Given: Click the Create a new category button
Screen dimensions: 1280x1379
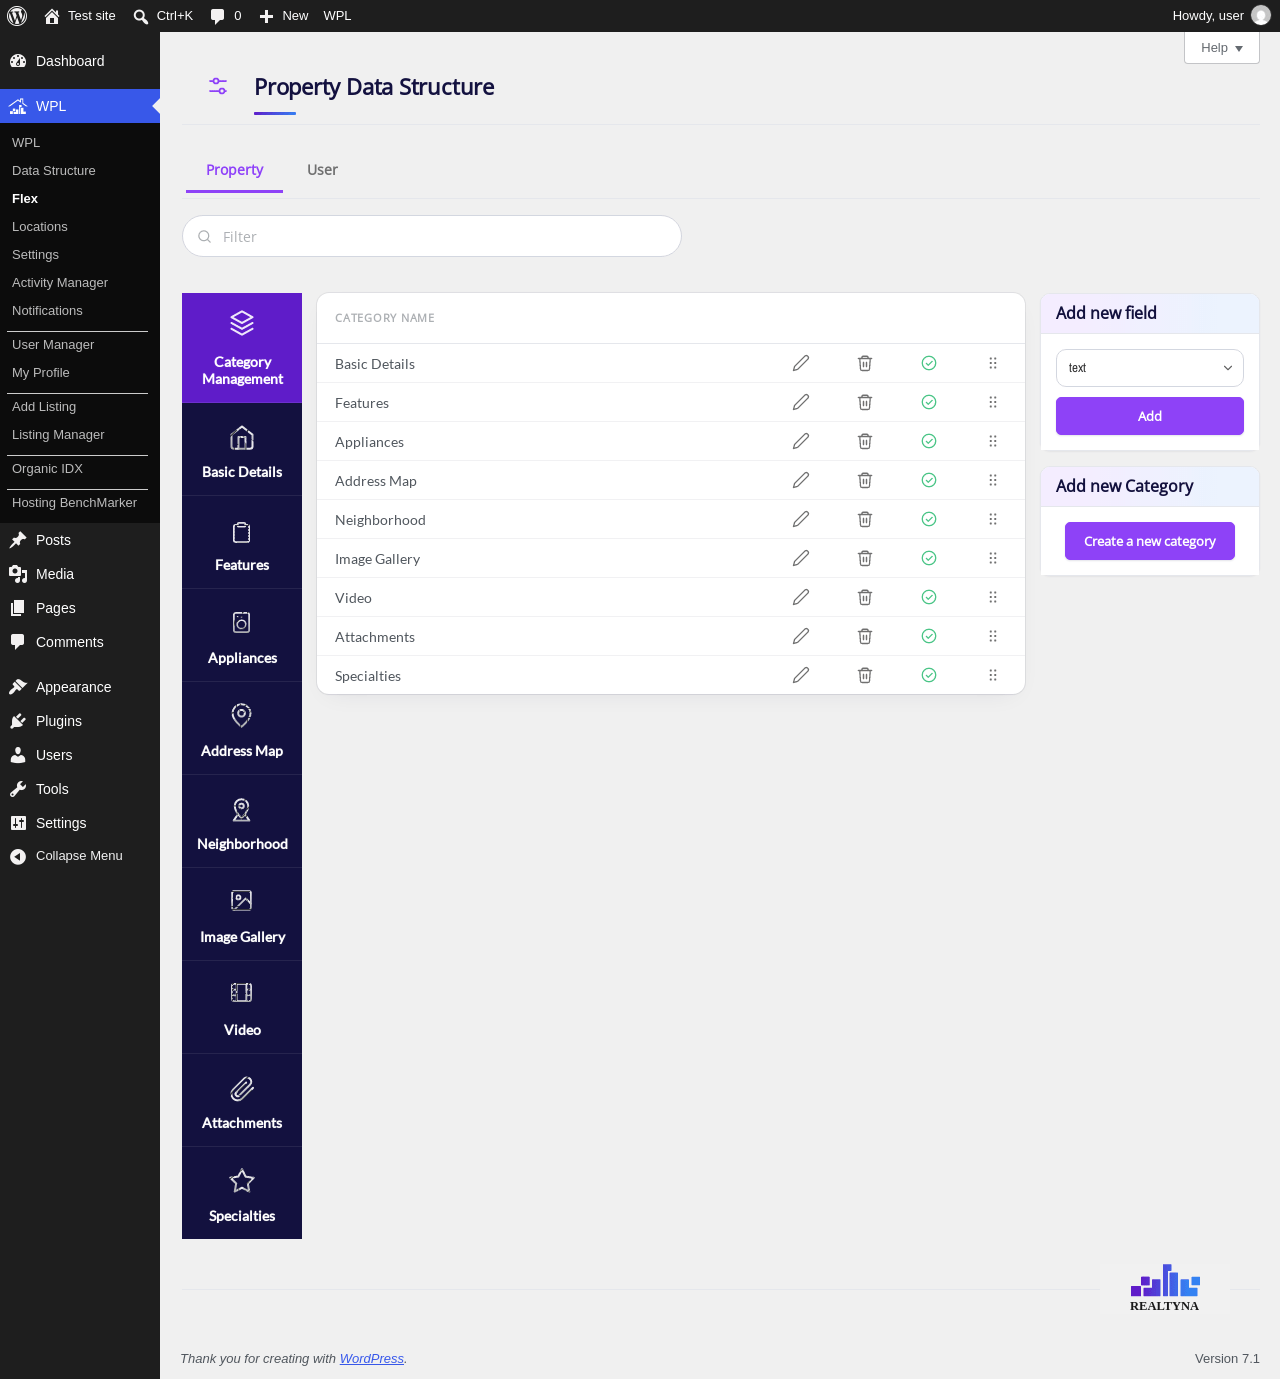Looking at the screenshot, I should point(1150,541).
